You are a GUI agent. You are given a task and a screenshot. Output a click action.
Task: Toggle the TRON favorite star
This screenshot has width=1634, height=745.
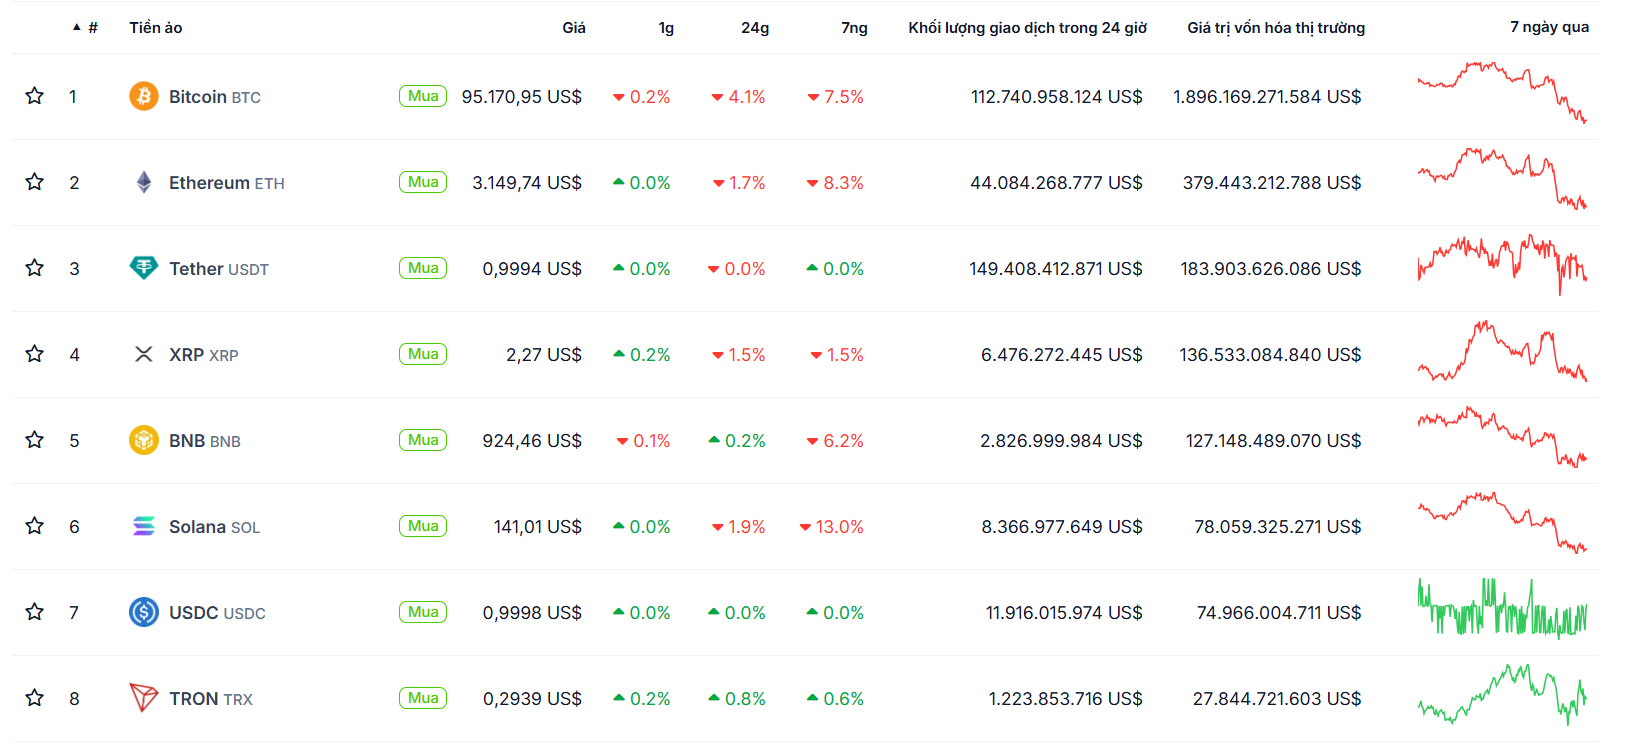pyautogui.click(x=35, y=698)
